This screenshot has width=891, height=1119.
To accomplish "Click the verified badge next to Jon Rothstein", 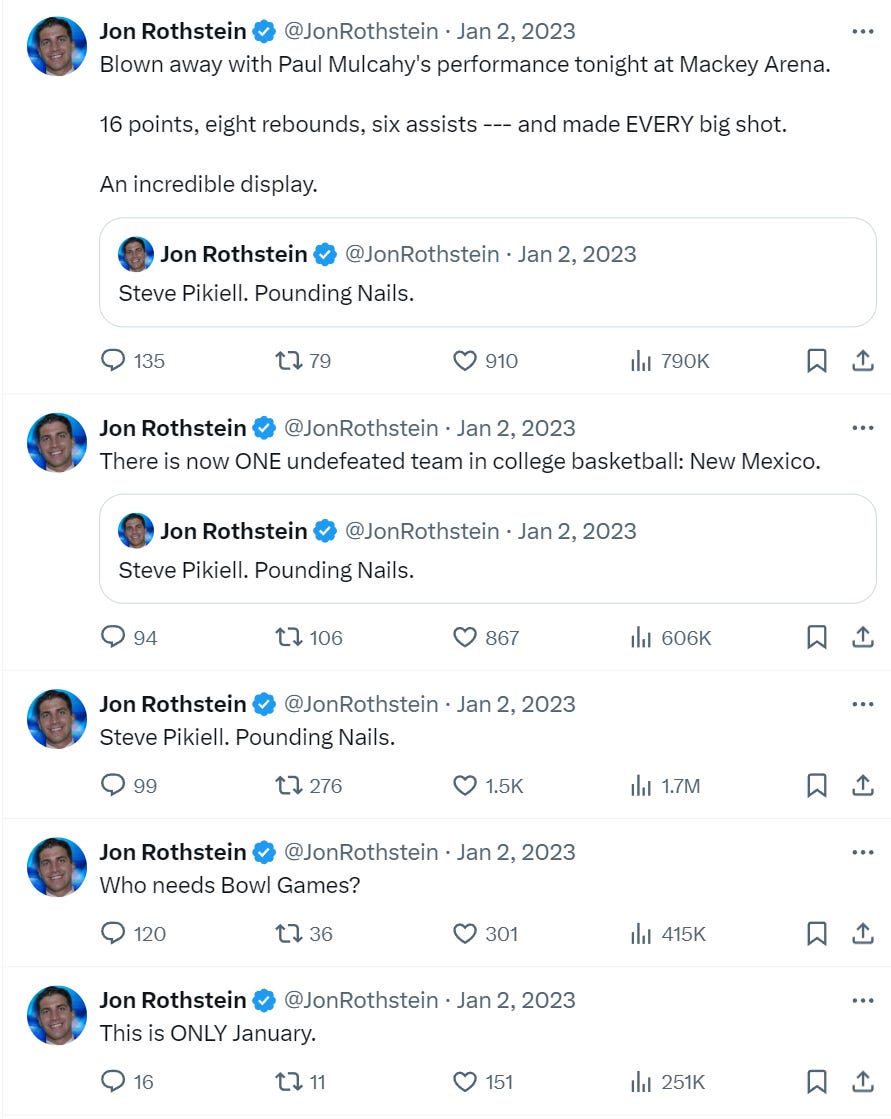I will (262, 31).
